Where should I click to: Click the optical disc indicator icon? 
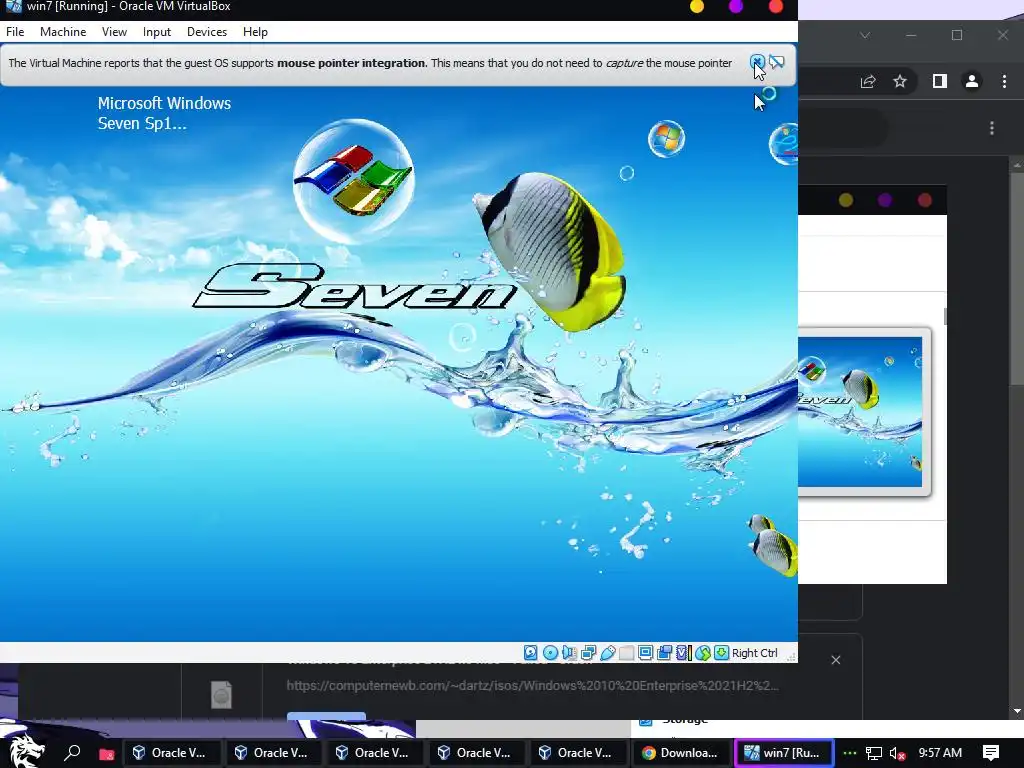coord(551,652)
